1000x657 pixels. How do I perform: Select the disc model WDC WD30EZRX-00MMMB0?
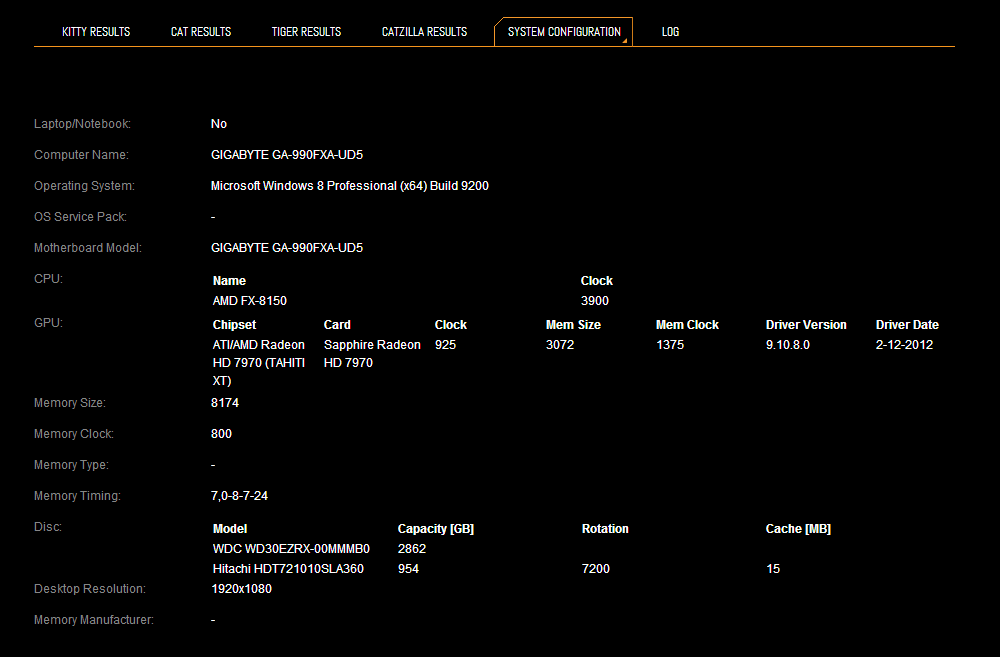[x=291, y=549]
